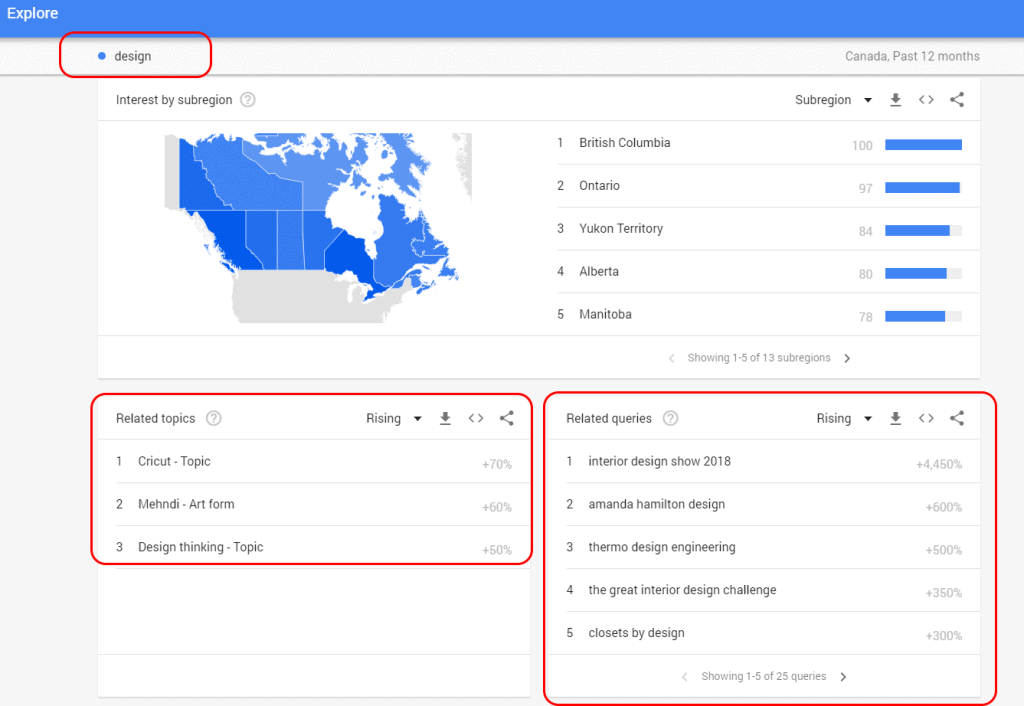This screenshot has width=1024, height=706.
Task: Download the Interest by subregion data
Action: click(895, 99)
